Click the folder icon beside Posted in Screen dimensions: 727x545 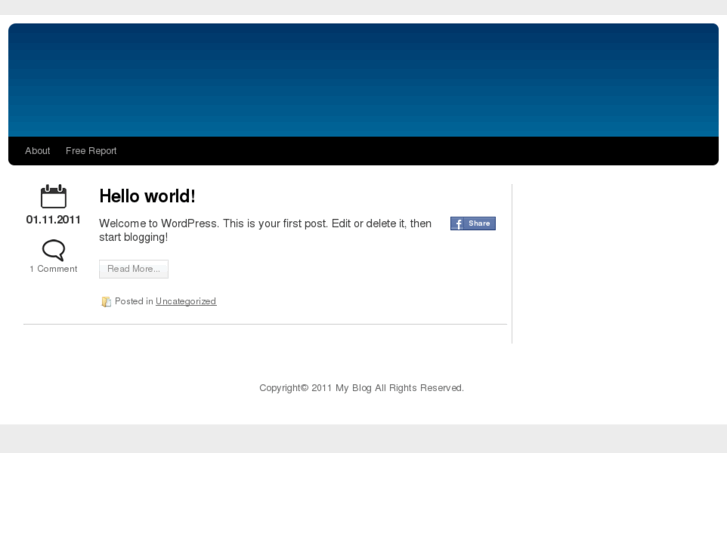[x=106, y=302]
